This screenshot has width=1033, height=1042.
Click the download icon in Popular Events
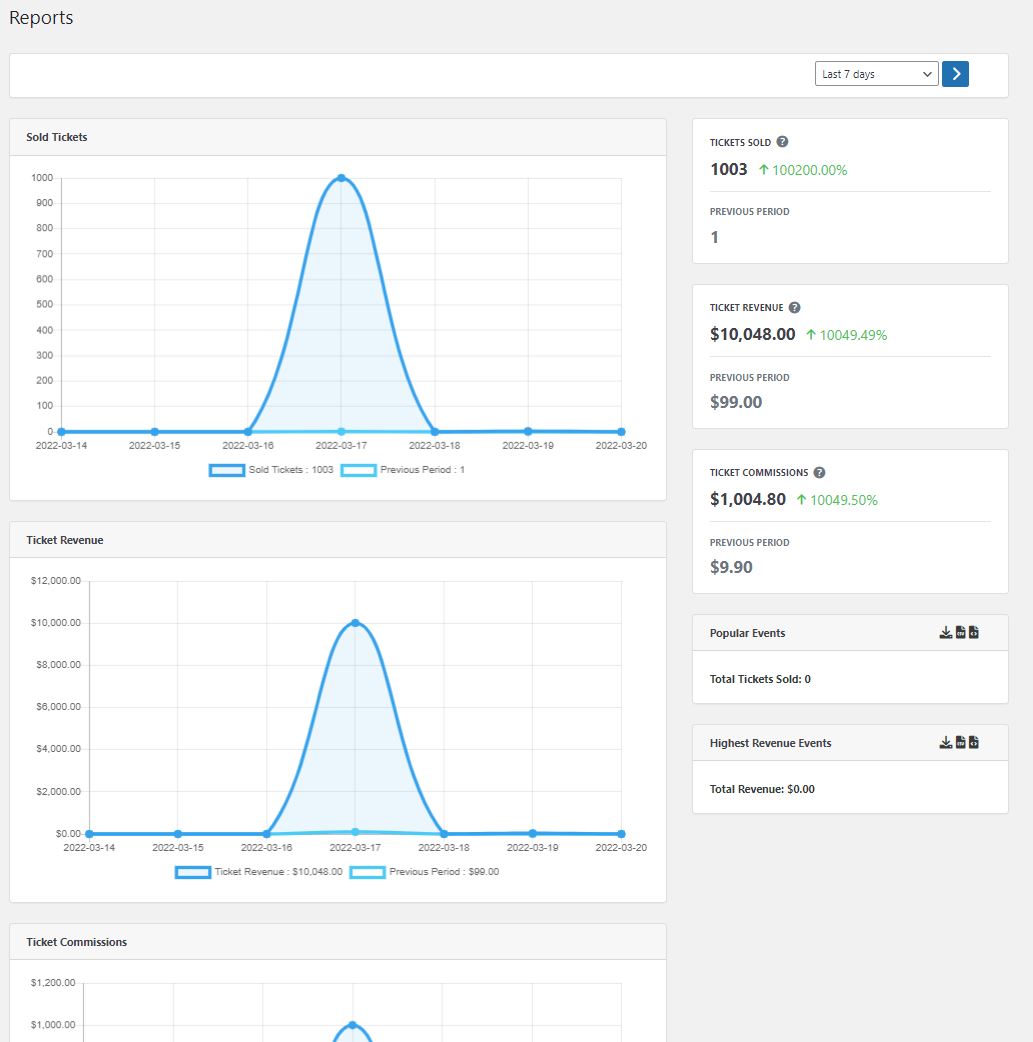point(945,632)
